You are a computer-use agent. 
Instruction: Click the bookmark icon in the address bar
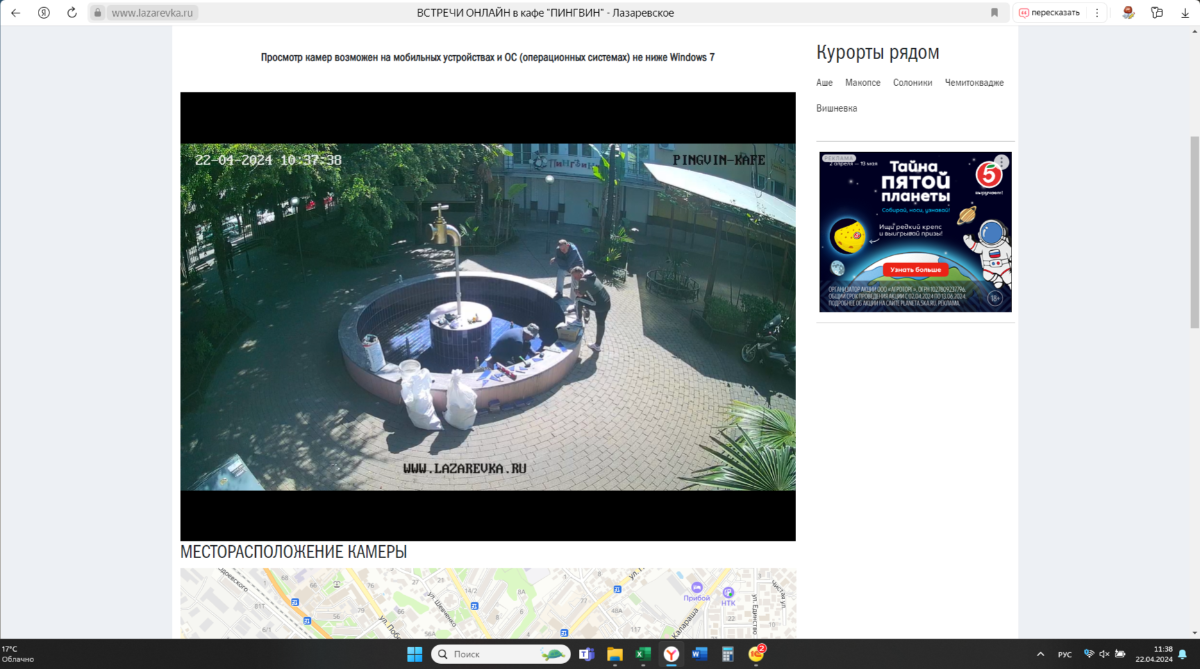994,13
